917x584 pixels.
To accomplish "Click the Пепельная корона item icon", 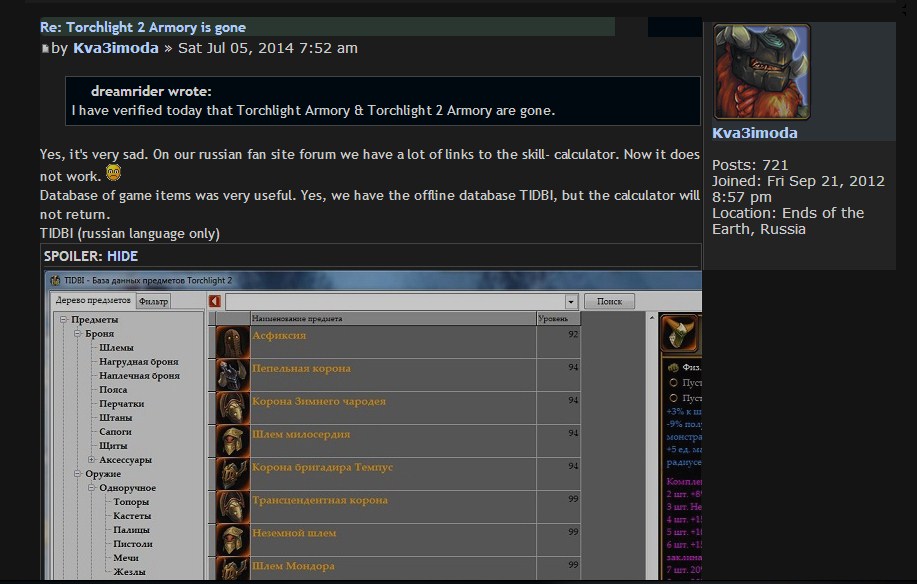I will 233,375.
